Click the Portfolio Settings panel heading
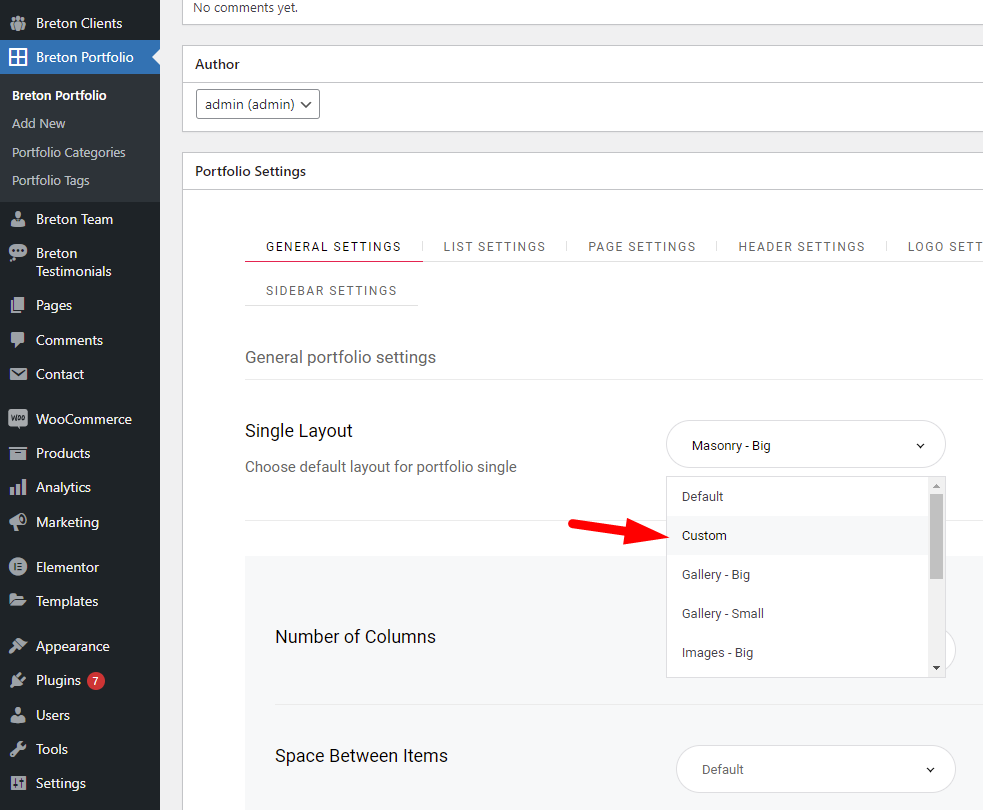 [250, 171]
